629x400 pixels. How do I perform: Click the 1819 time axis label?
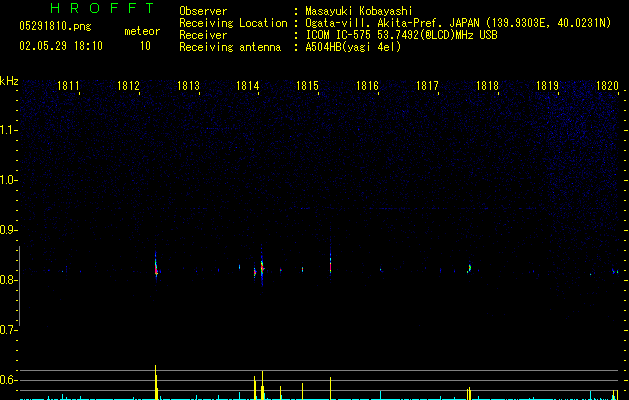pos(547,86)
